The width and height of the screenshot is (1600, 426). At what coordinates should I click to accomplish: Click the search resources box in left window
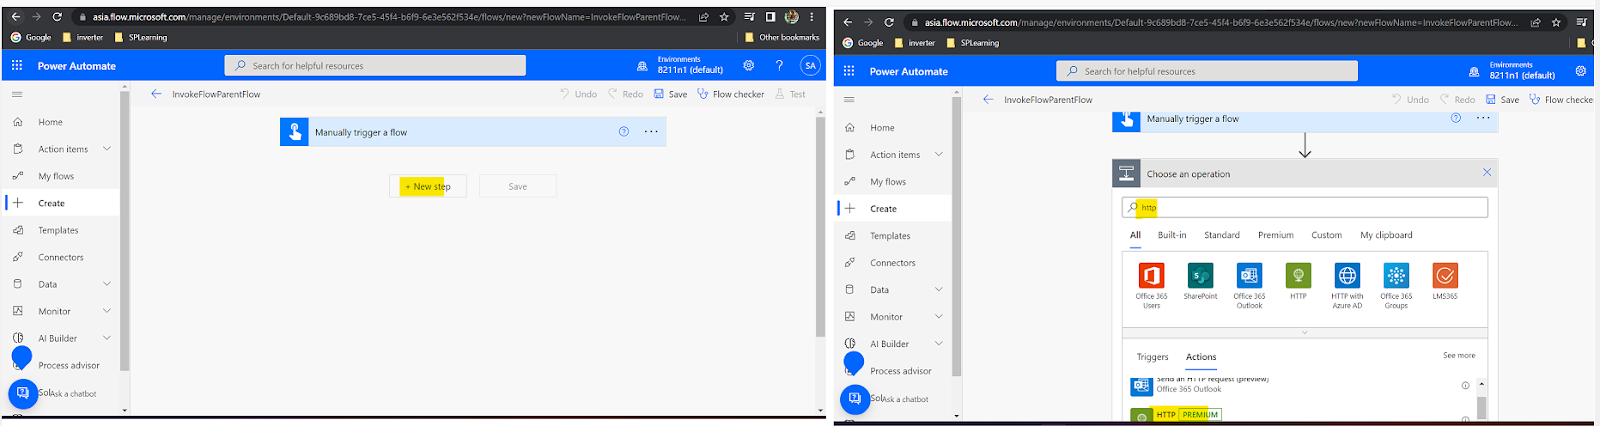tap(375, 65)
